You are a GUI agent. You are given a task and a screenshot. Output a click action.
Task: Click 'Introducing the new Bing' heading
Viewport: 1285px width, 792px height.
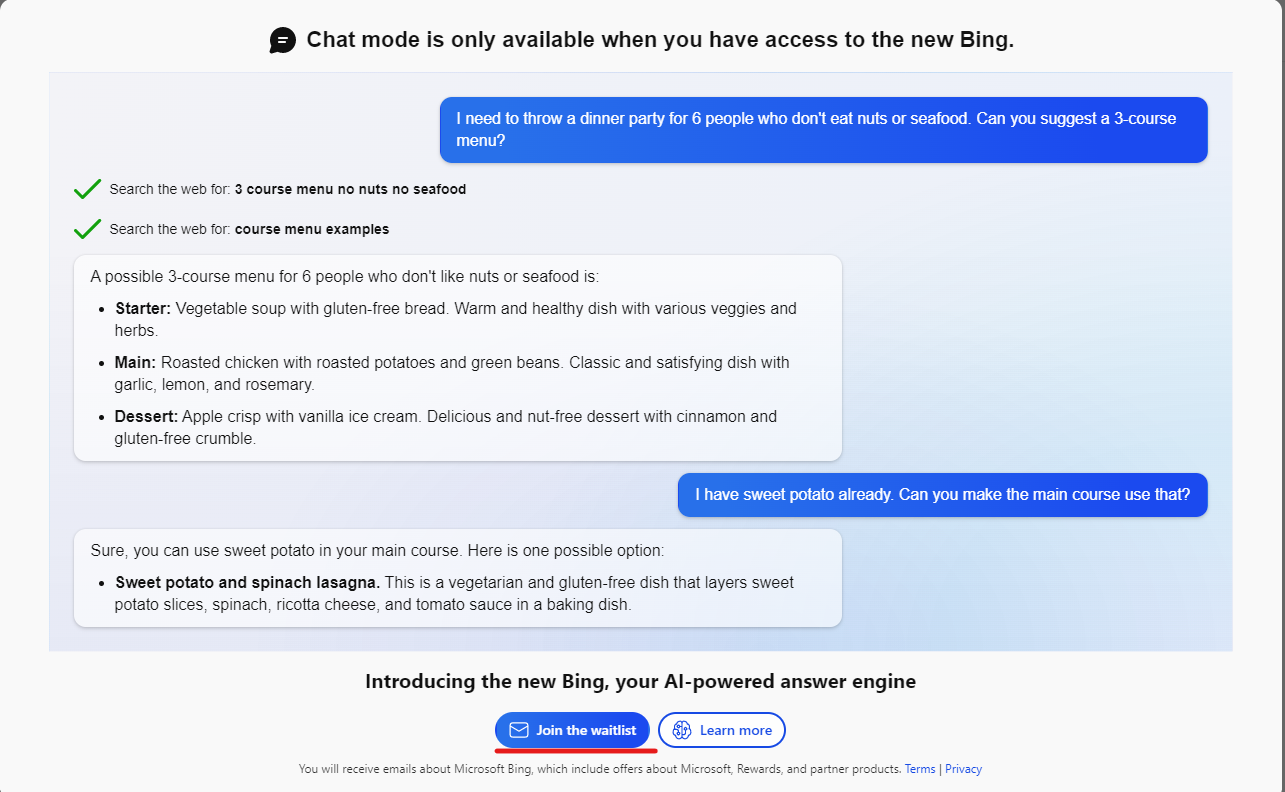640,682
